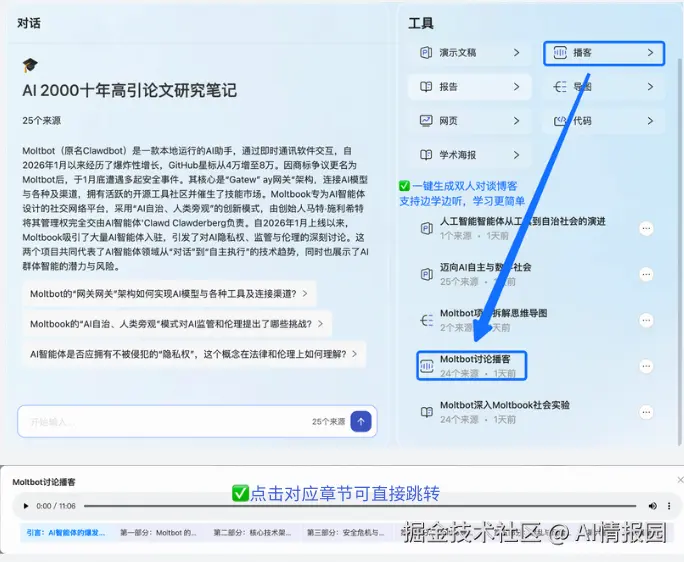Click the mind map icon beside 导图
The height and width of the screenshot is (562, 684).
560,87
